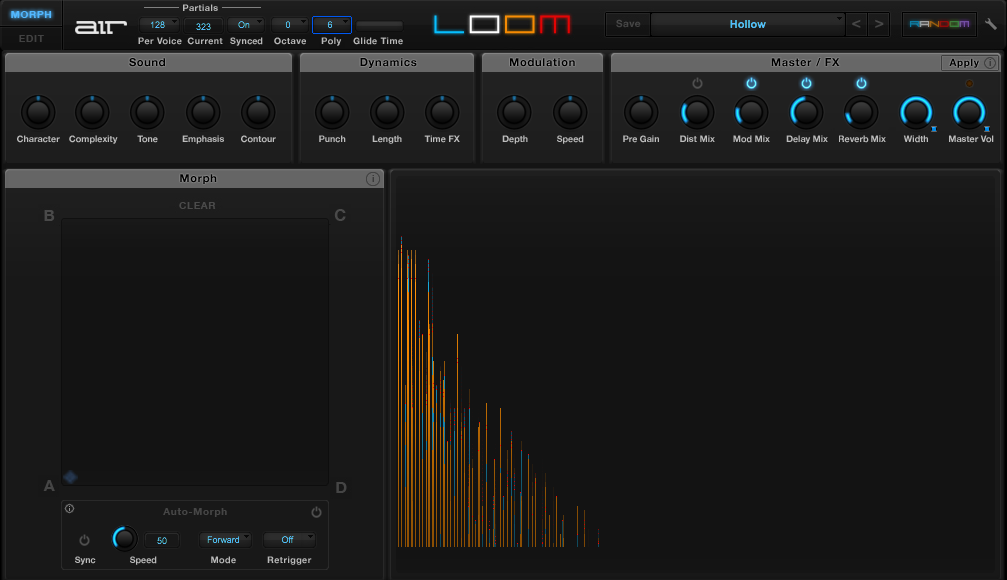This screenshot has height=580, width=1007.
Task: Open the Poly voices dropdown
Action: (x=331, y=25)
